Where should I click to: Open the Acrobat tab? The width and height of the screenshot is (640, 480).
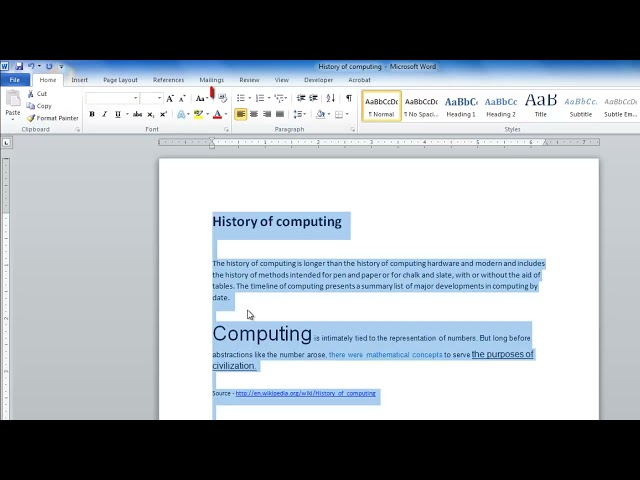359,80
